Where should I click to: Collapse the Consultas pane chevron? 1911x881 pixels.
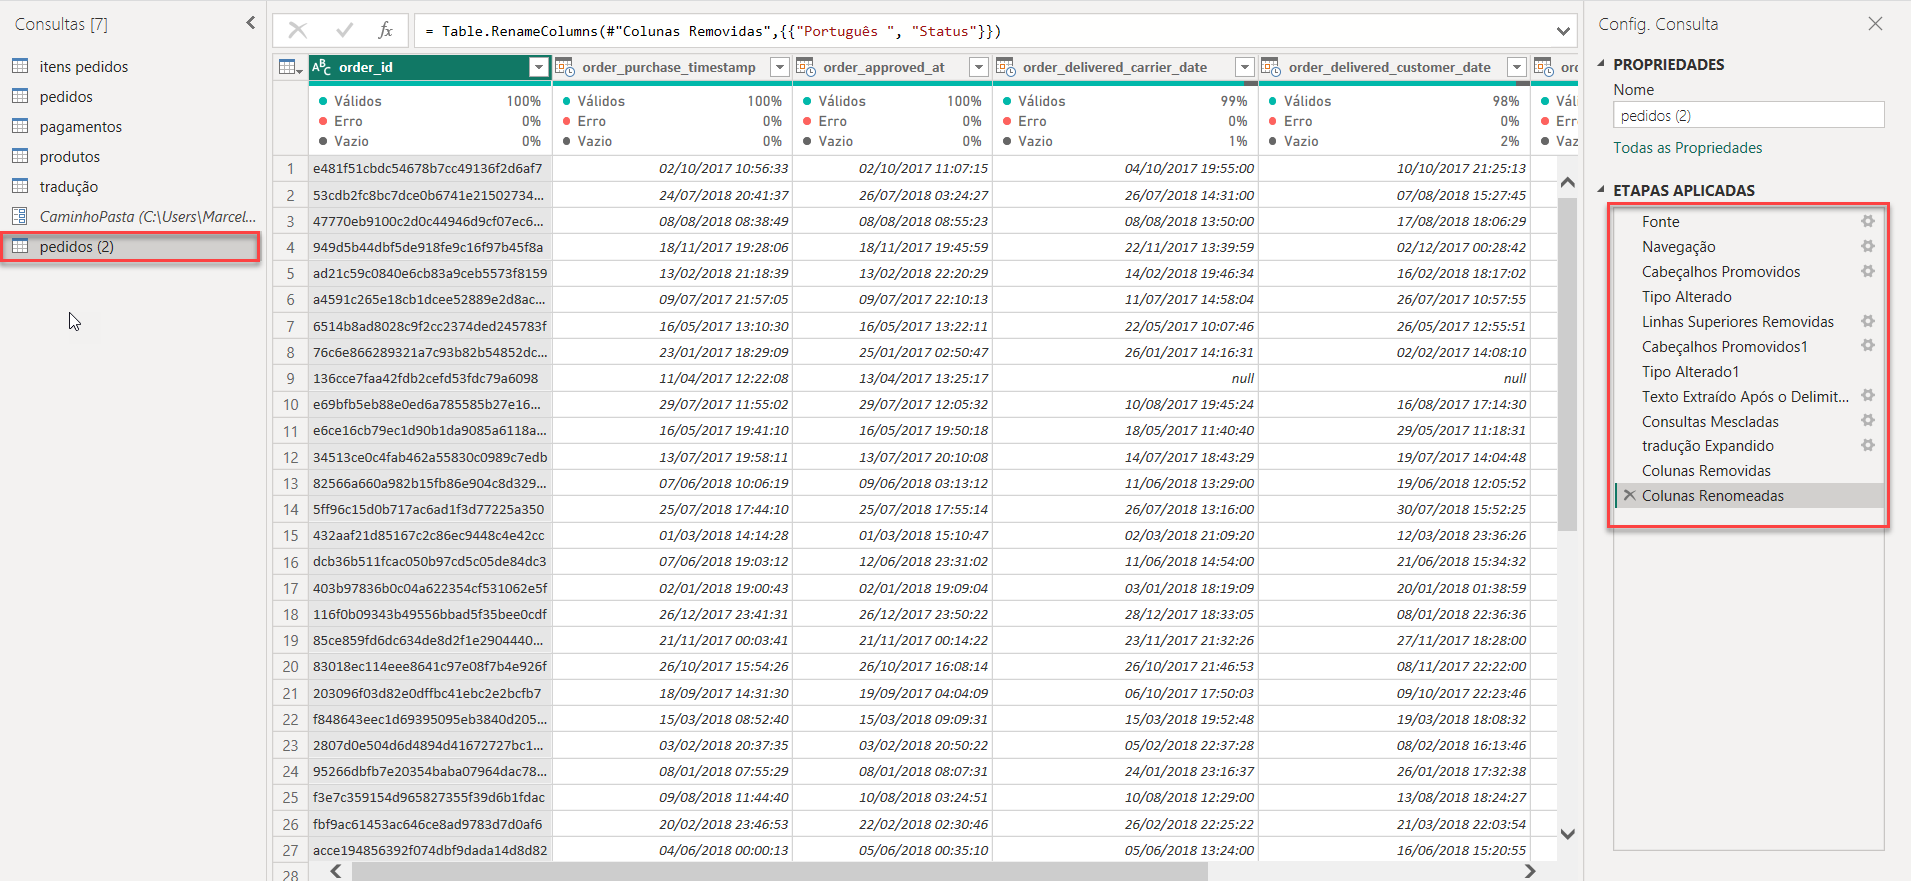coord(250,23)
